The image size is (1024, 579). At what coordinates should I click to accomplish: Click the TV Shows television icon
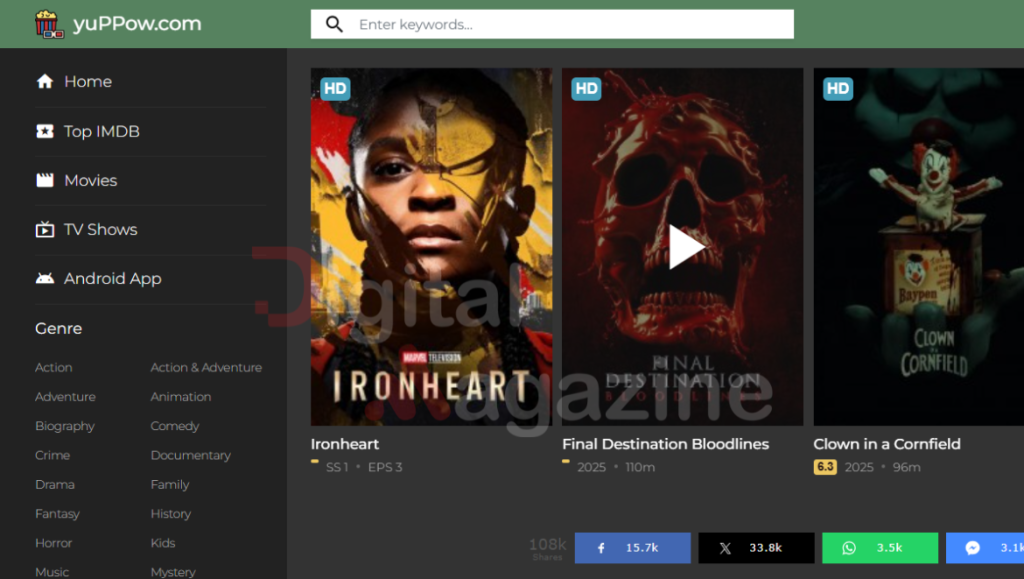click(x=44, y=230)
